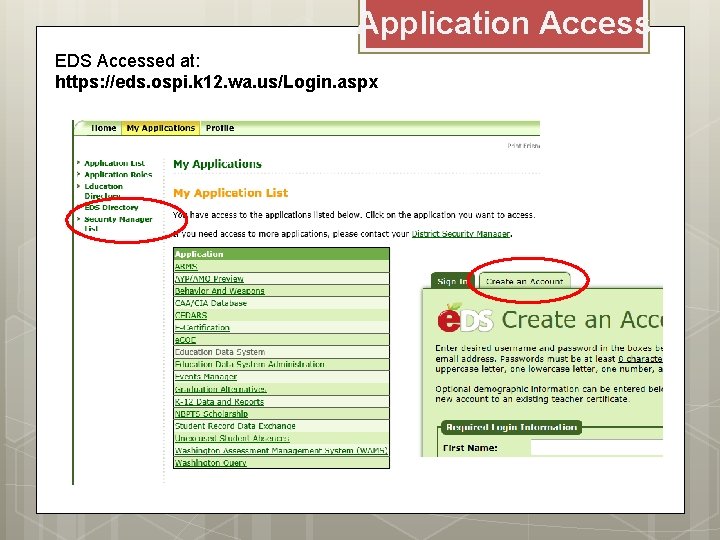720x540 pixels.
Task: Open Behavior And Weapons application
Action: point(219,291)
